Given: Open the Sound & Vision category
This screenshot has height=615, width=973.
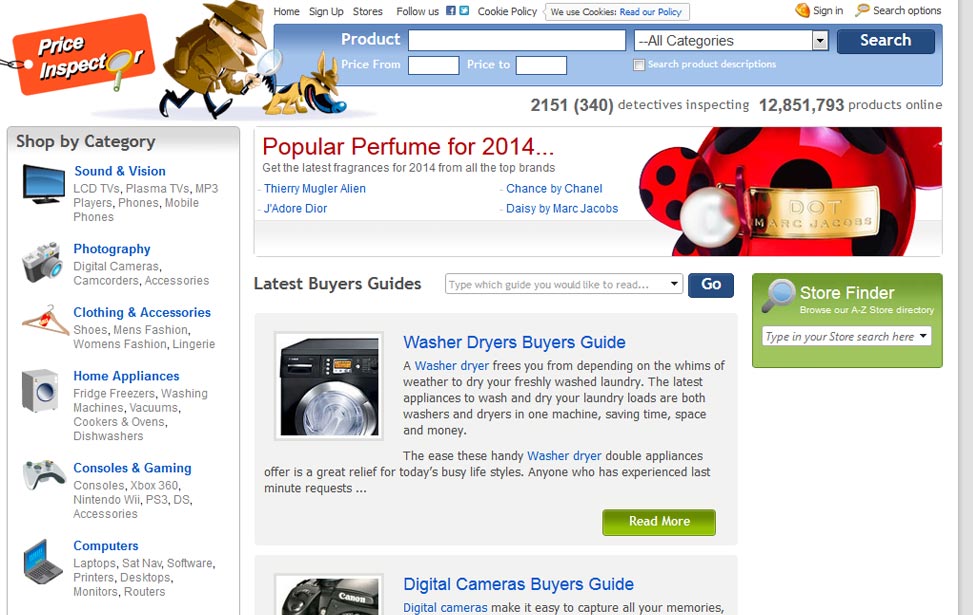Looking at the screenshot, I should click(x=120, y=171).
